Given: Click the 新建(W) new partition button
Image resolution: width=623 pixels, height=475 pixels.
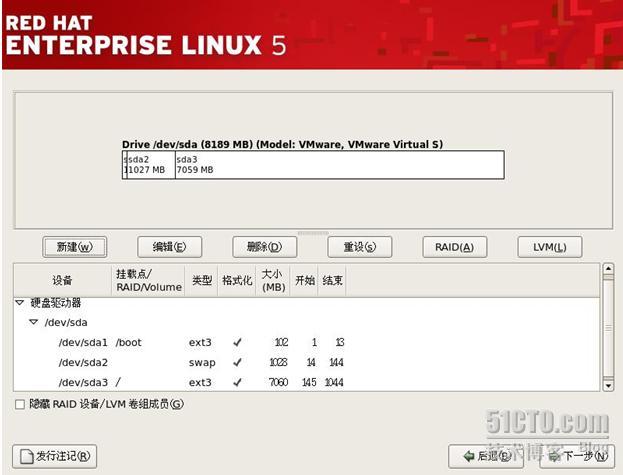Looking at the screenshot, I should tap(75, 247).
